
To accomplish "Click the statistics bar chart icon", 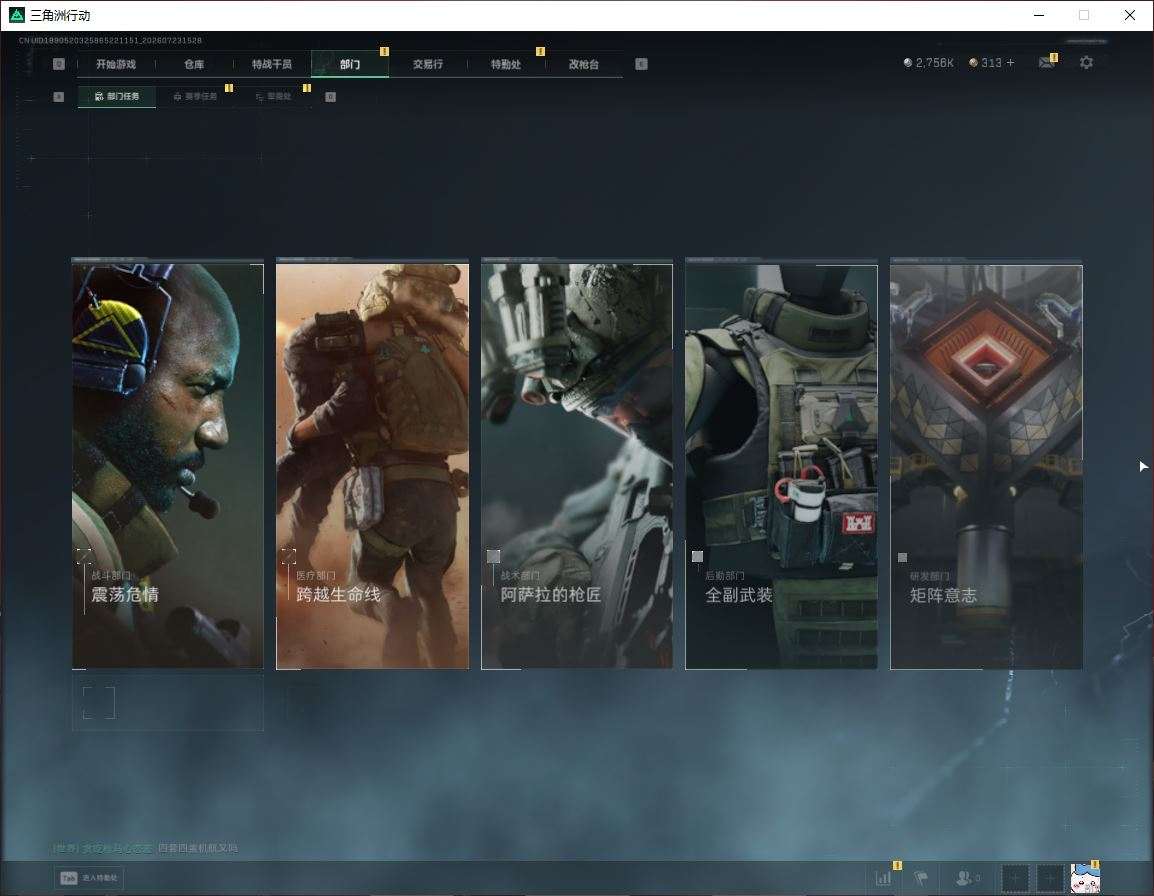I will point(883,878).
